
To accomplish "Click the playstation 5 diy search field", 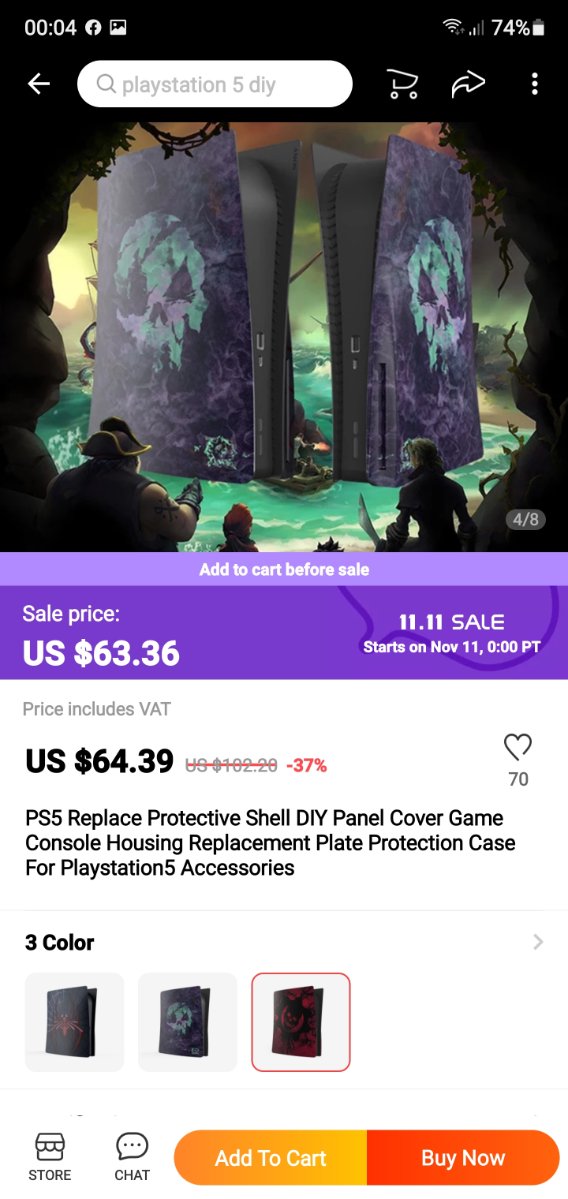I will click(x=215, y=84).
